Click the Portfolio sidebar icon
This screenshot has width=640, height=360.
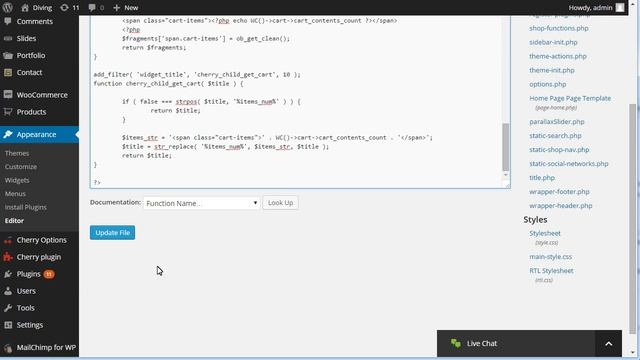[x=8, y=56]
